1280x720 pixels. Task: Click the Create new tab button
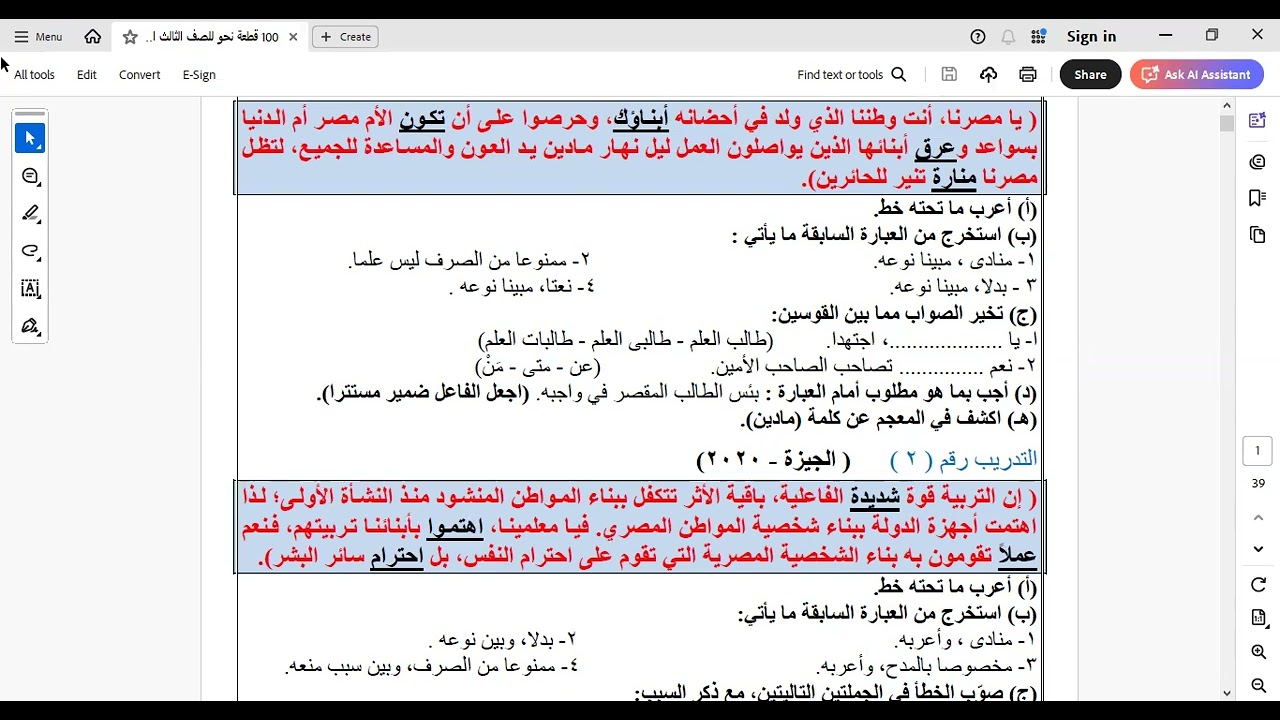pos(345,37)
